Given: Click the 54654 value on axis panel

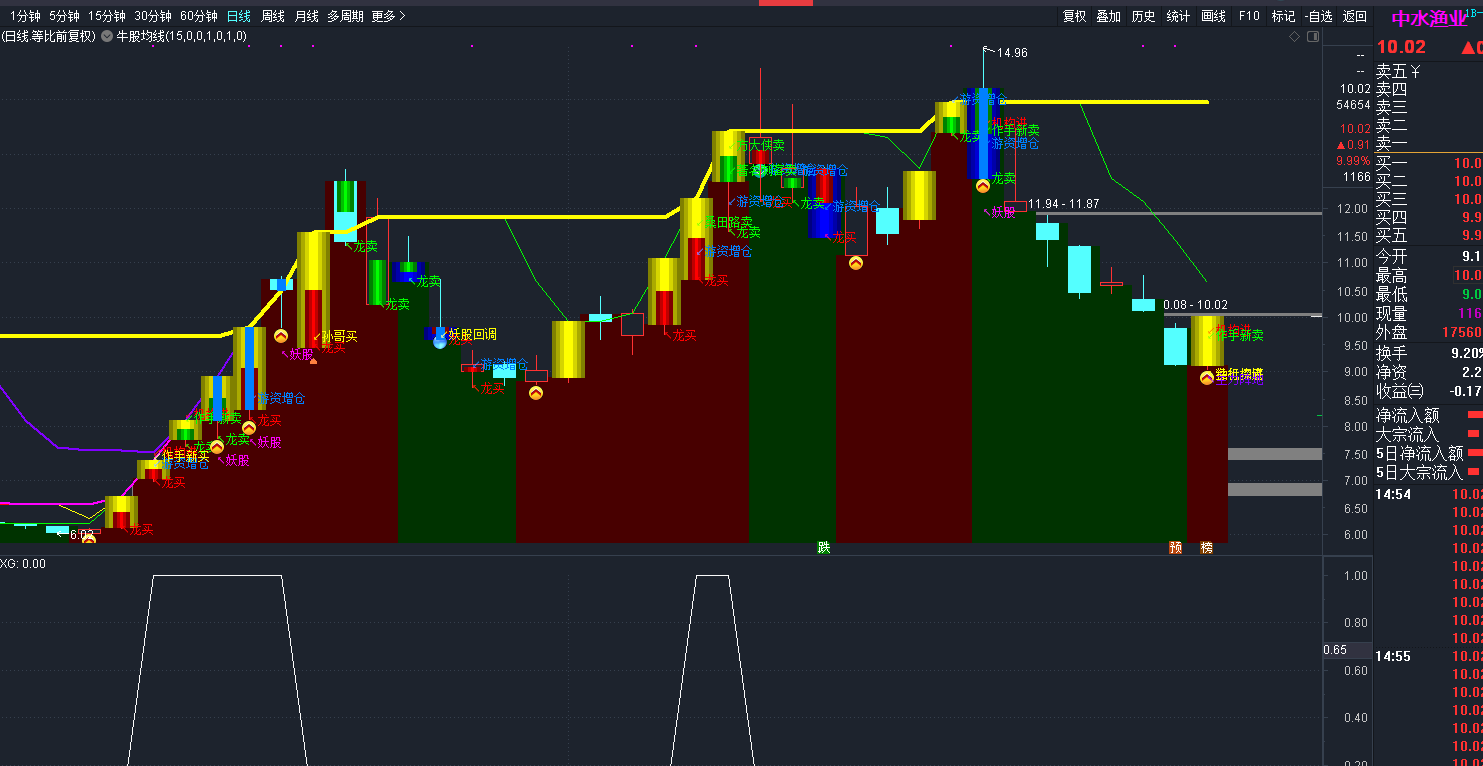Looking at the screenshot, I should tap(1353, 104).
